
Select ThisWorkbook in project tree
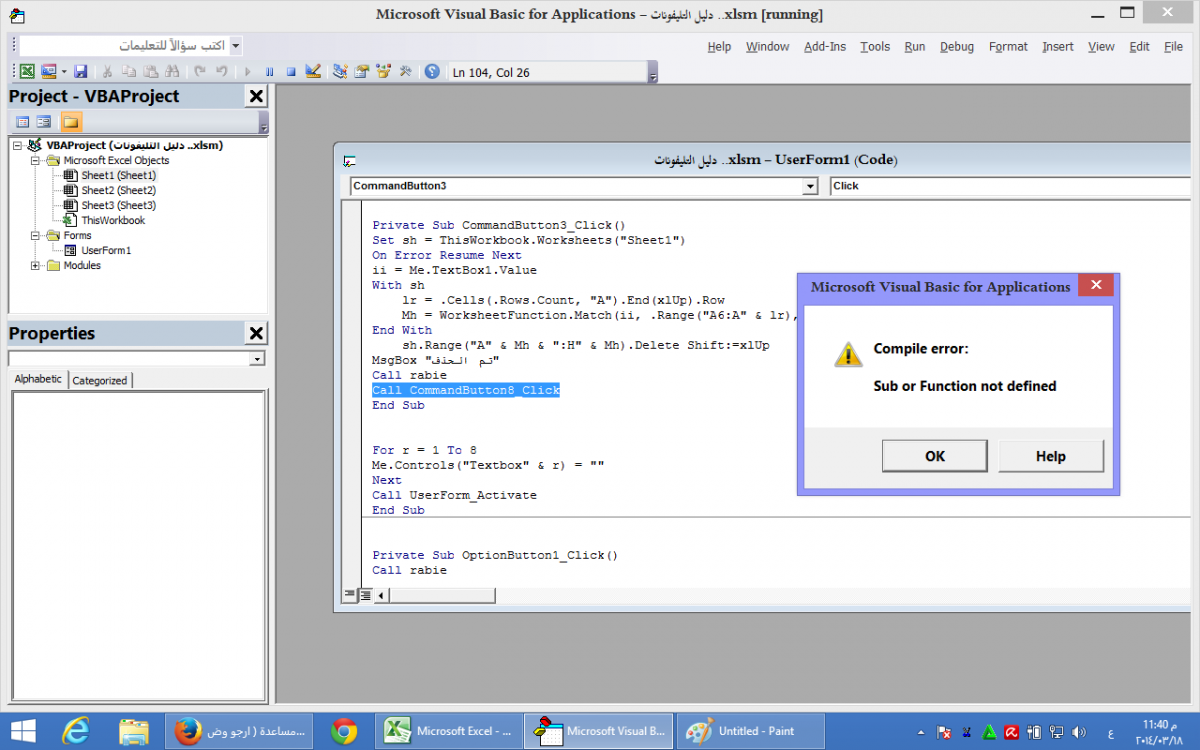coord(113,220)
